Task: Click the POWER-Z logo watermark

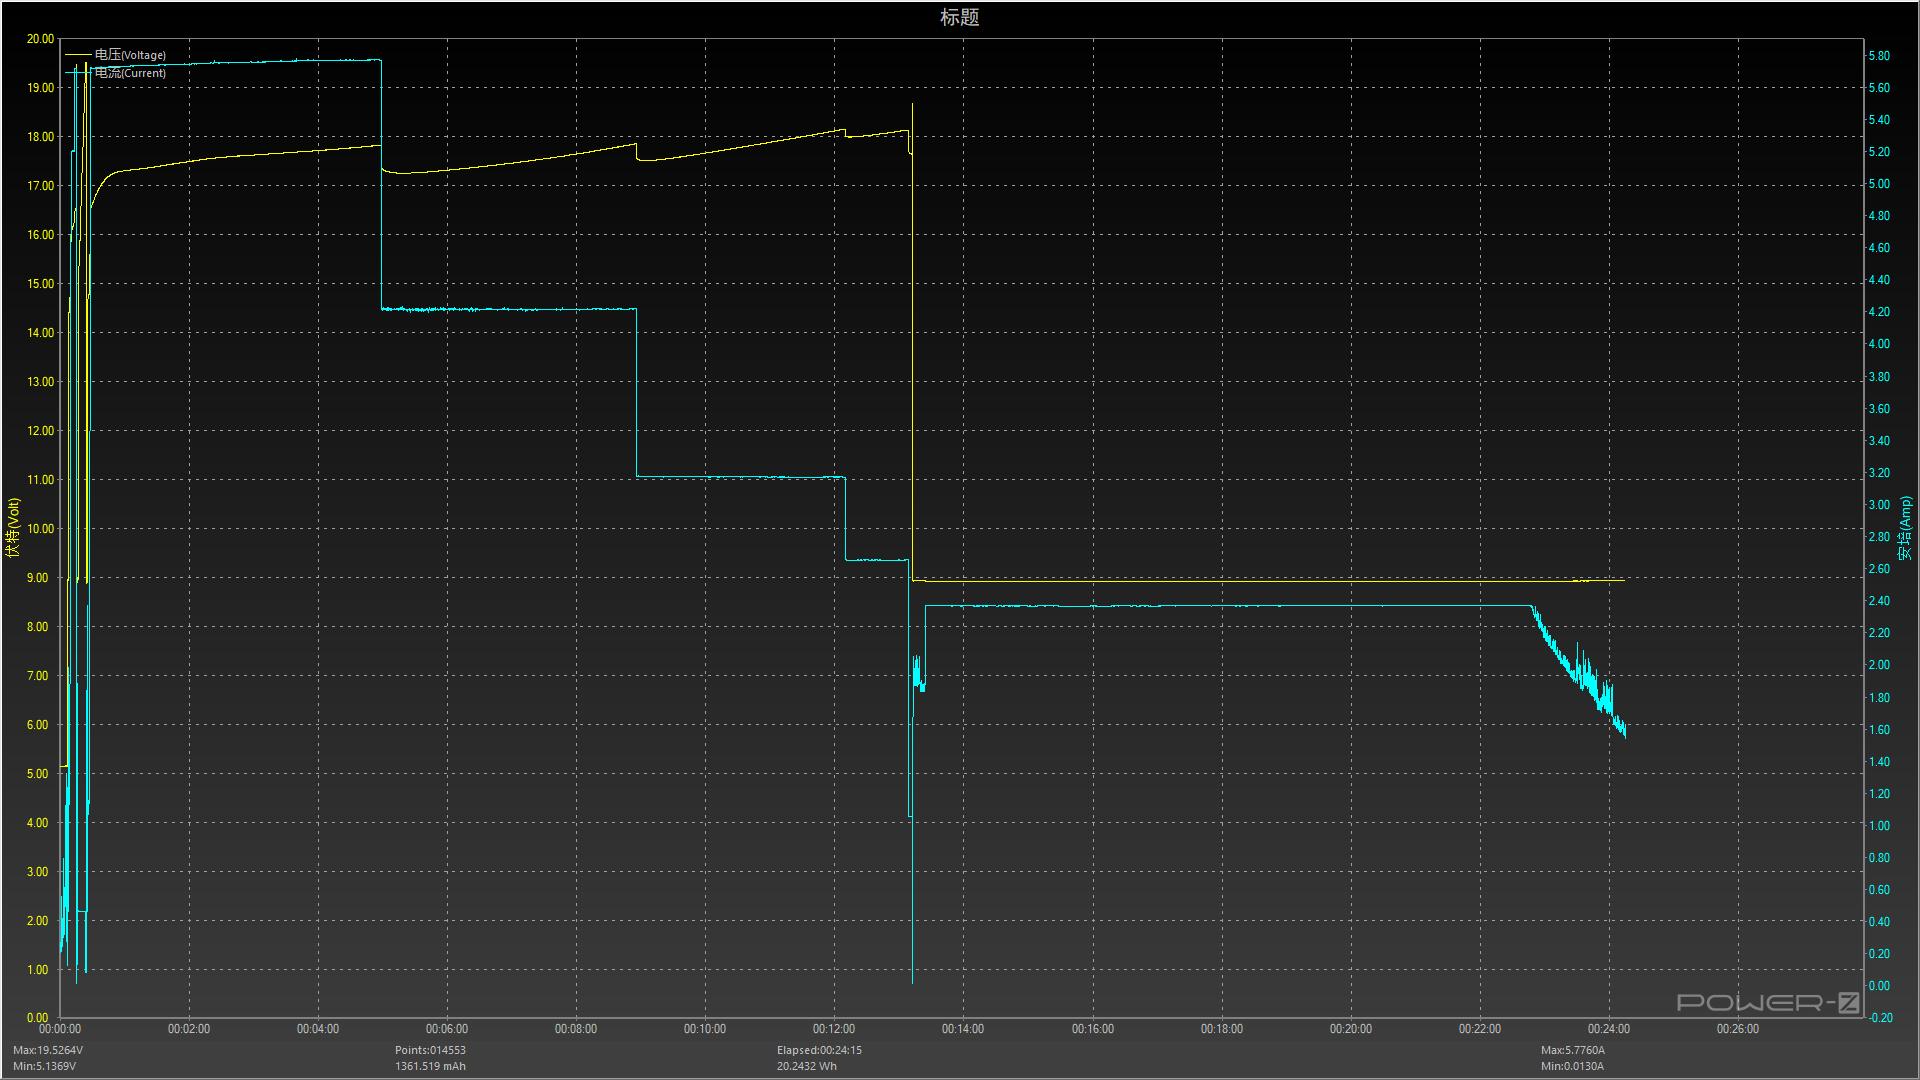Action: point(1767,1002)
